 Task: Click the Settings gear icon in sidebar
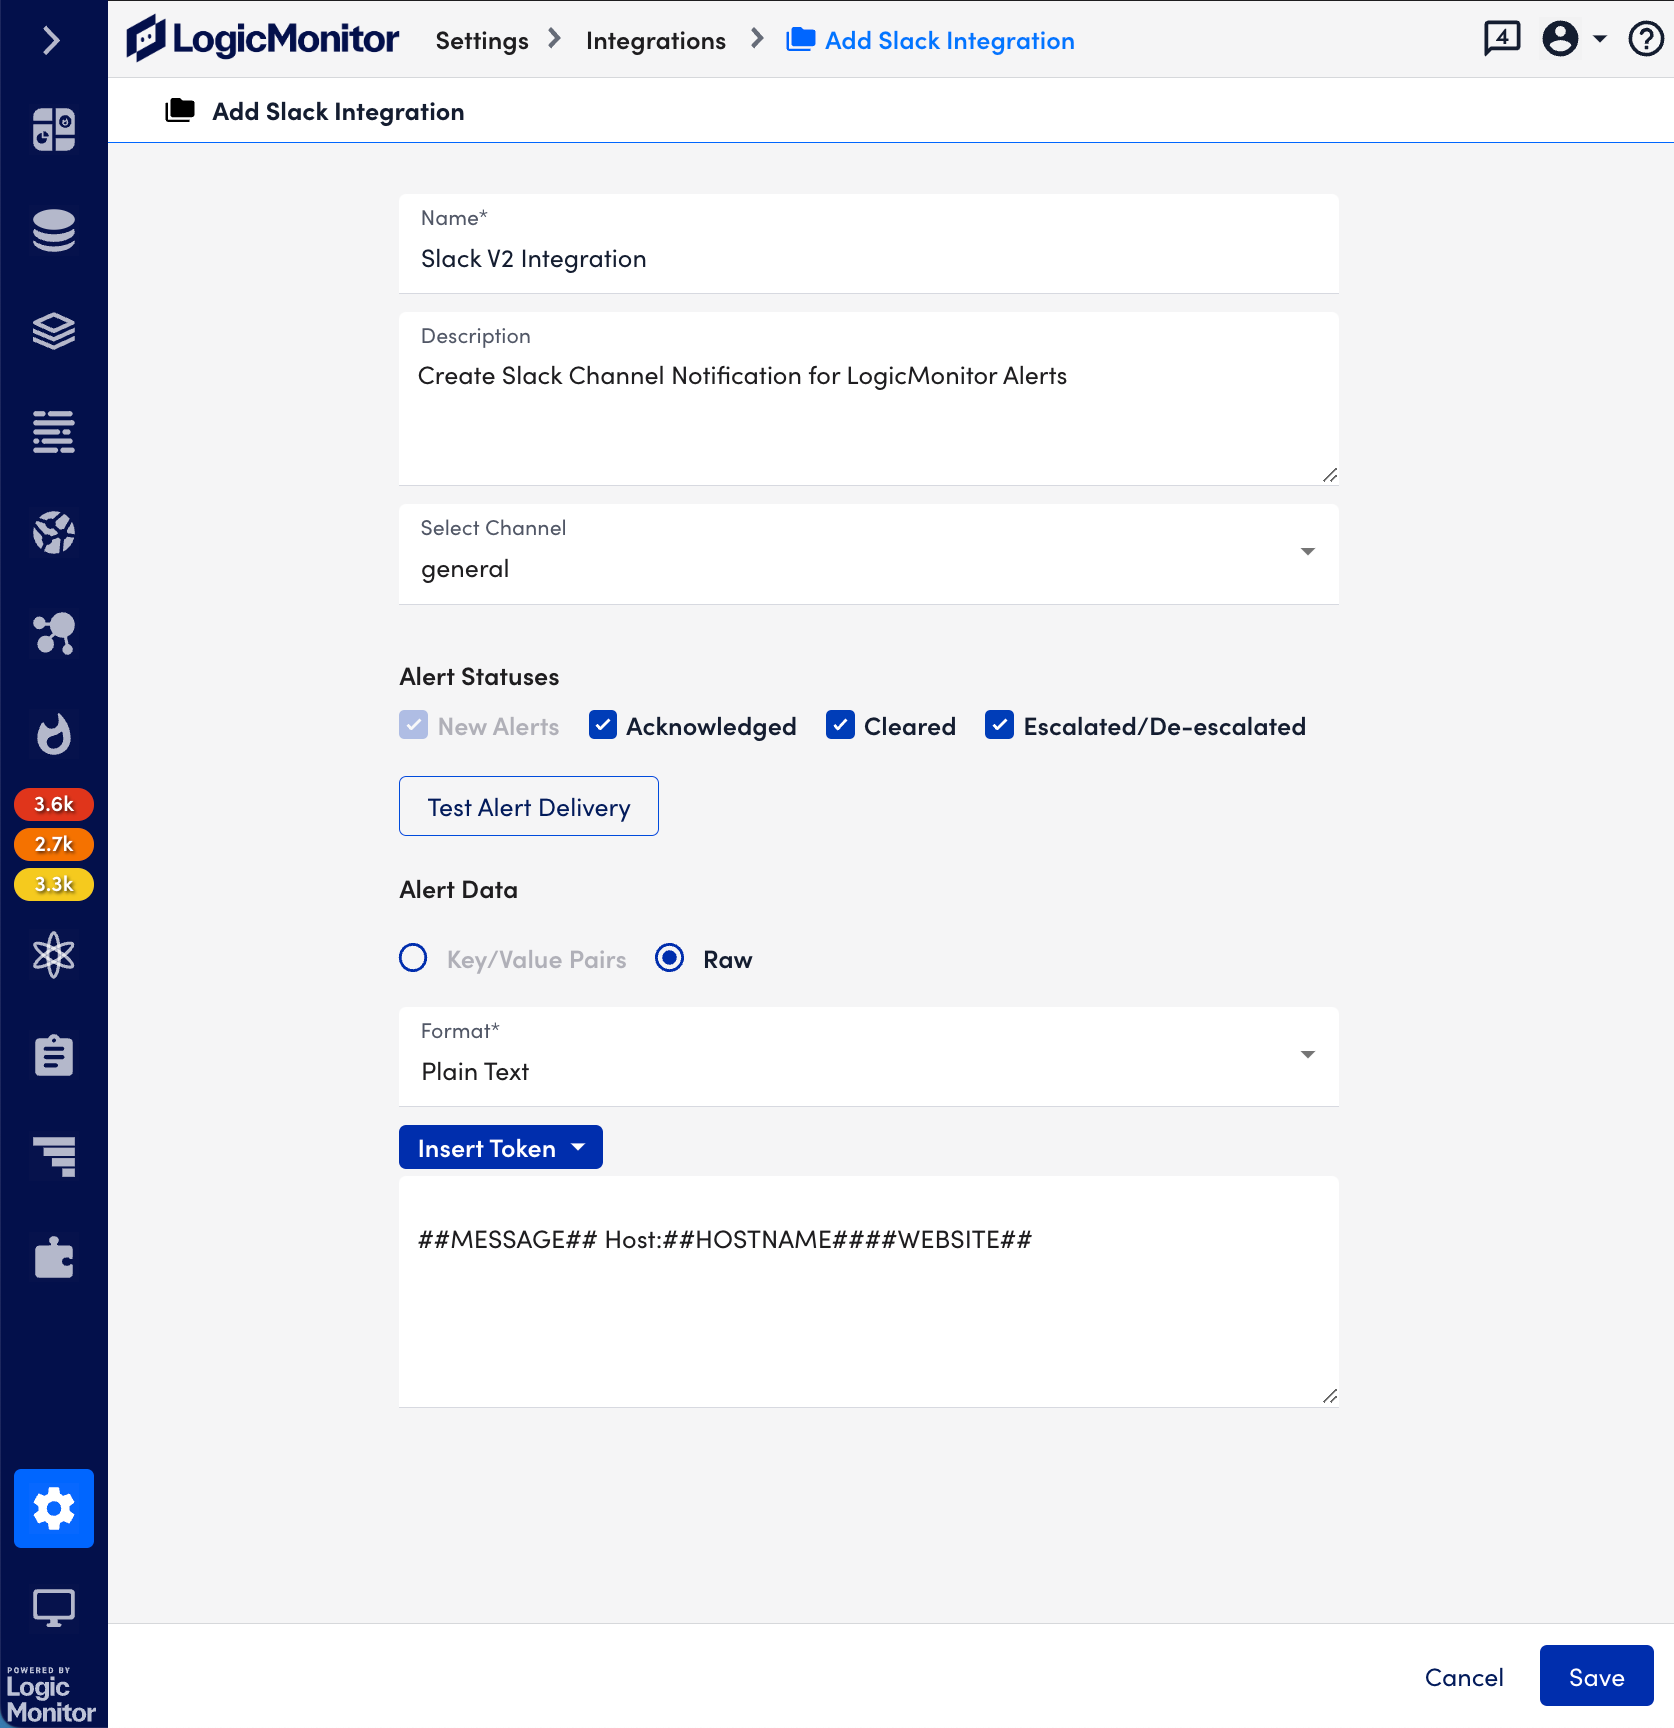[54, 1508]
